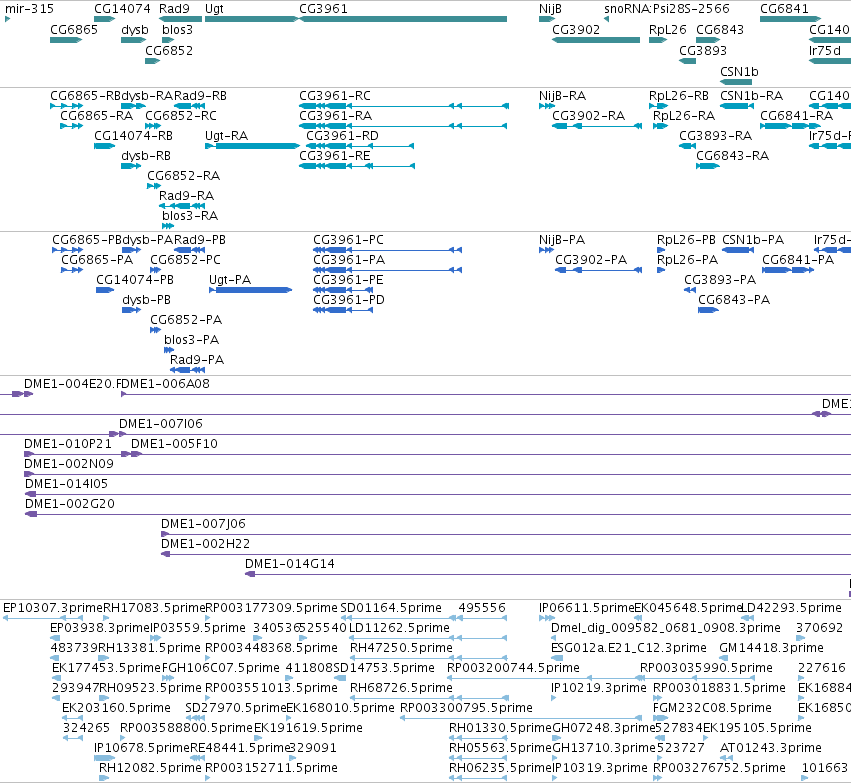The width and height of the screenshot is (851, 783).
Task: Click the DME1-014I05 clone label
Action: 66,483
